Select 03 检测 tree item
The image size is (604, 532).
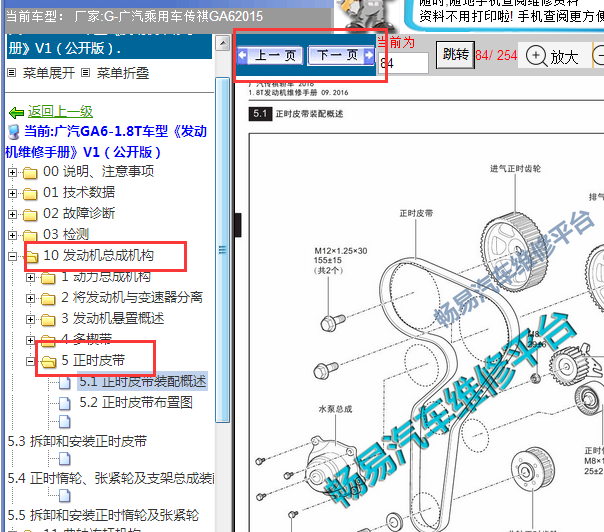coord(66,234)
